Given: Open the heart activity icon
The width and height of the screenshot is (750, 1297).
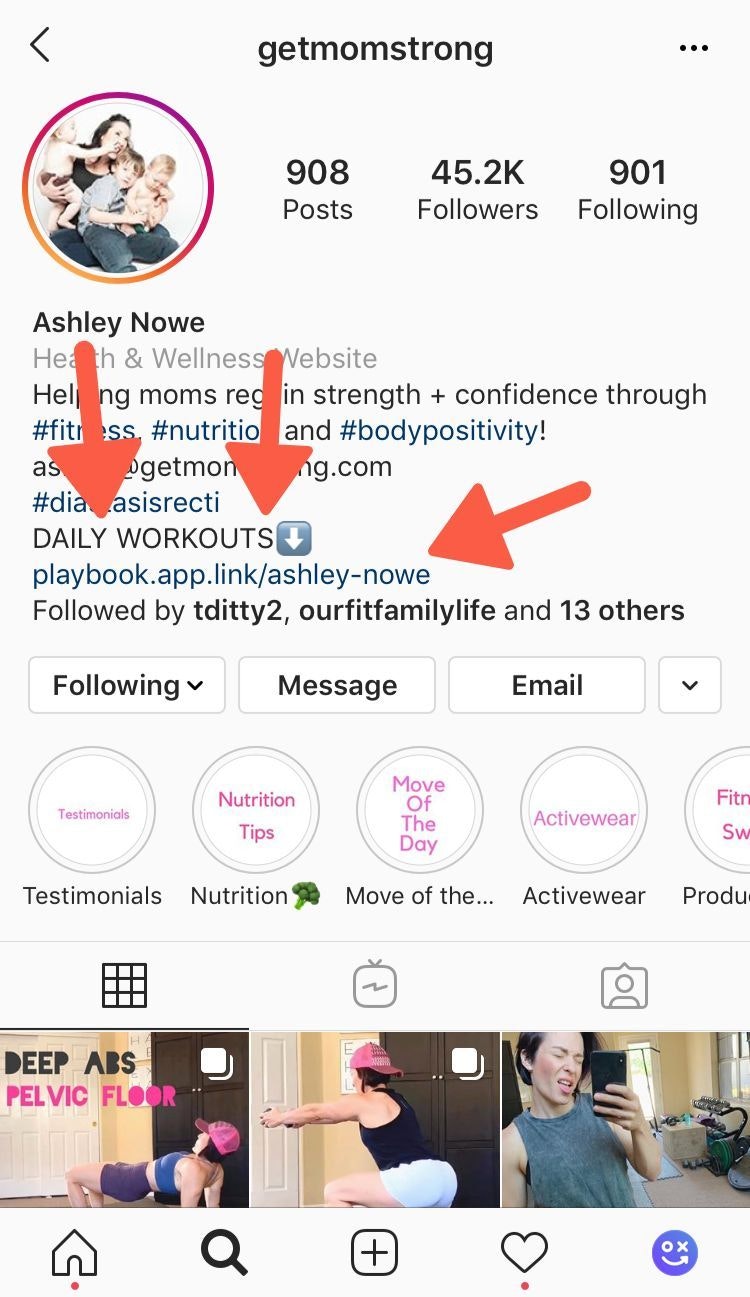Looking at the screenshot, I should [524, 1252].
